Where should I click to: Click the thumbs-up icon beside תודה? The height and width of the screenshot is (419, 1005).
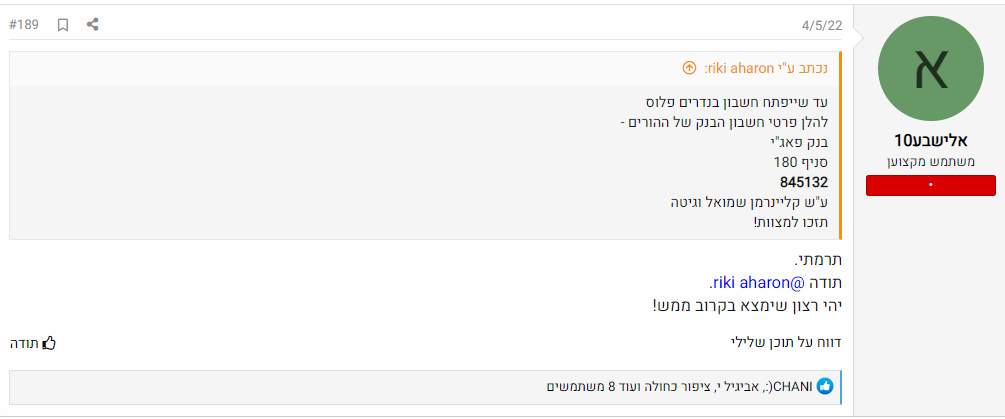point(49,343)
